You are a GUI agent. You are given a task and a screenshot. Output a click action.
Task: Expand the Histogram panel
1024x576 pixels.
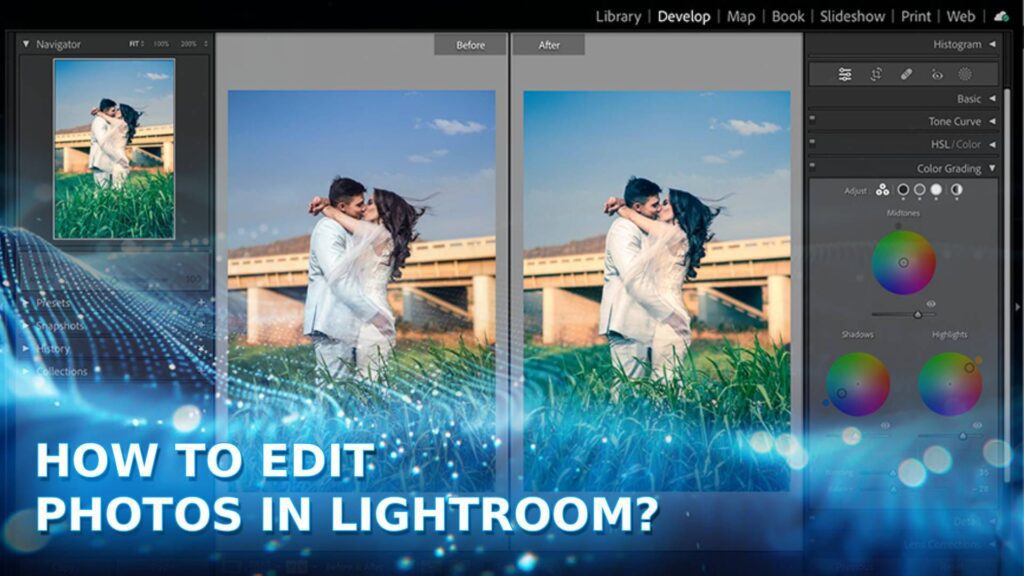click(992, 44)
